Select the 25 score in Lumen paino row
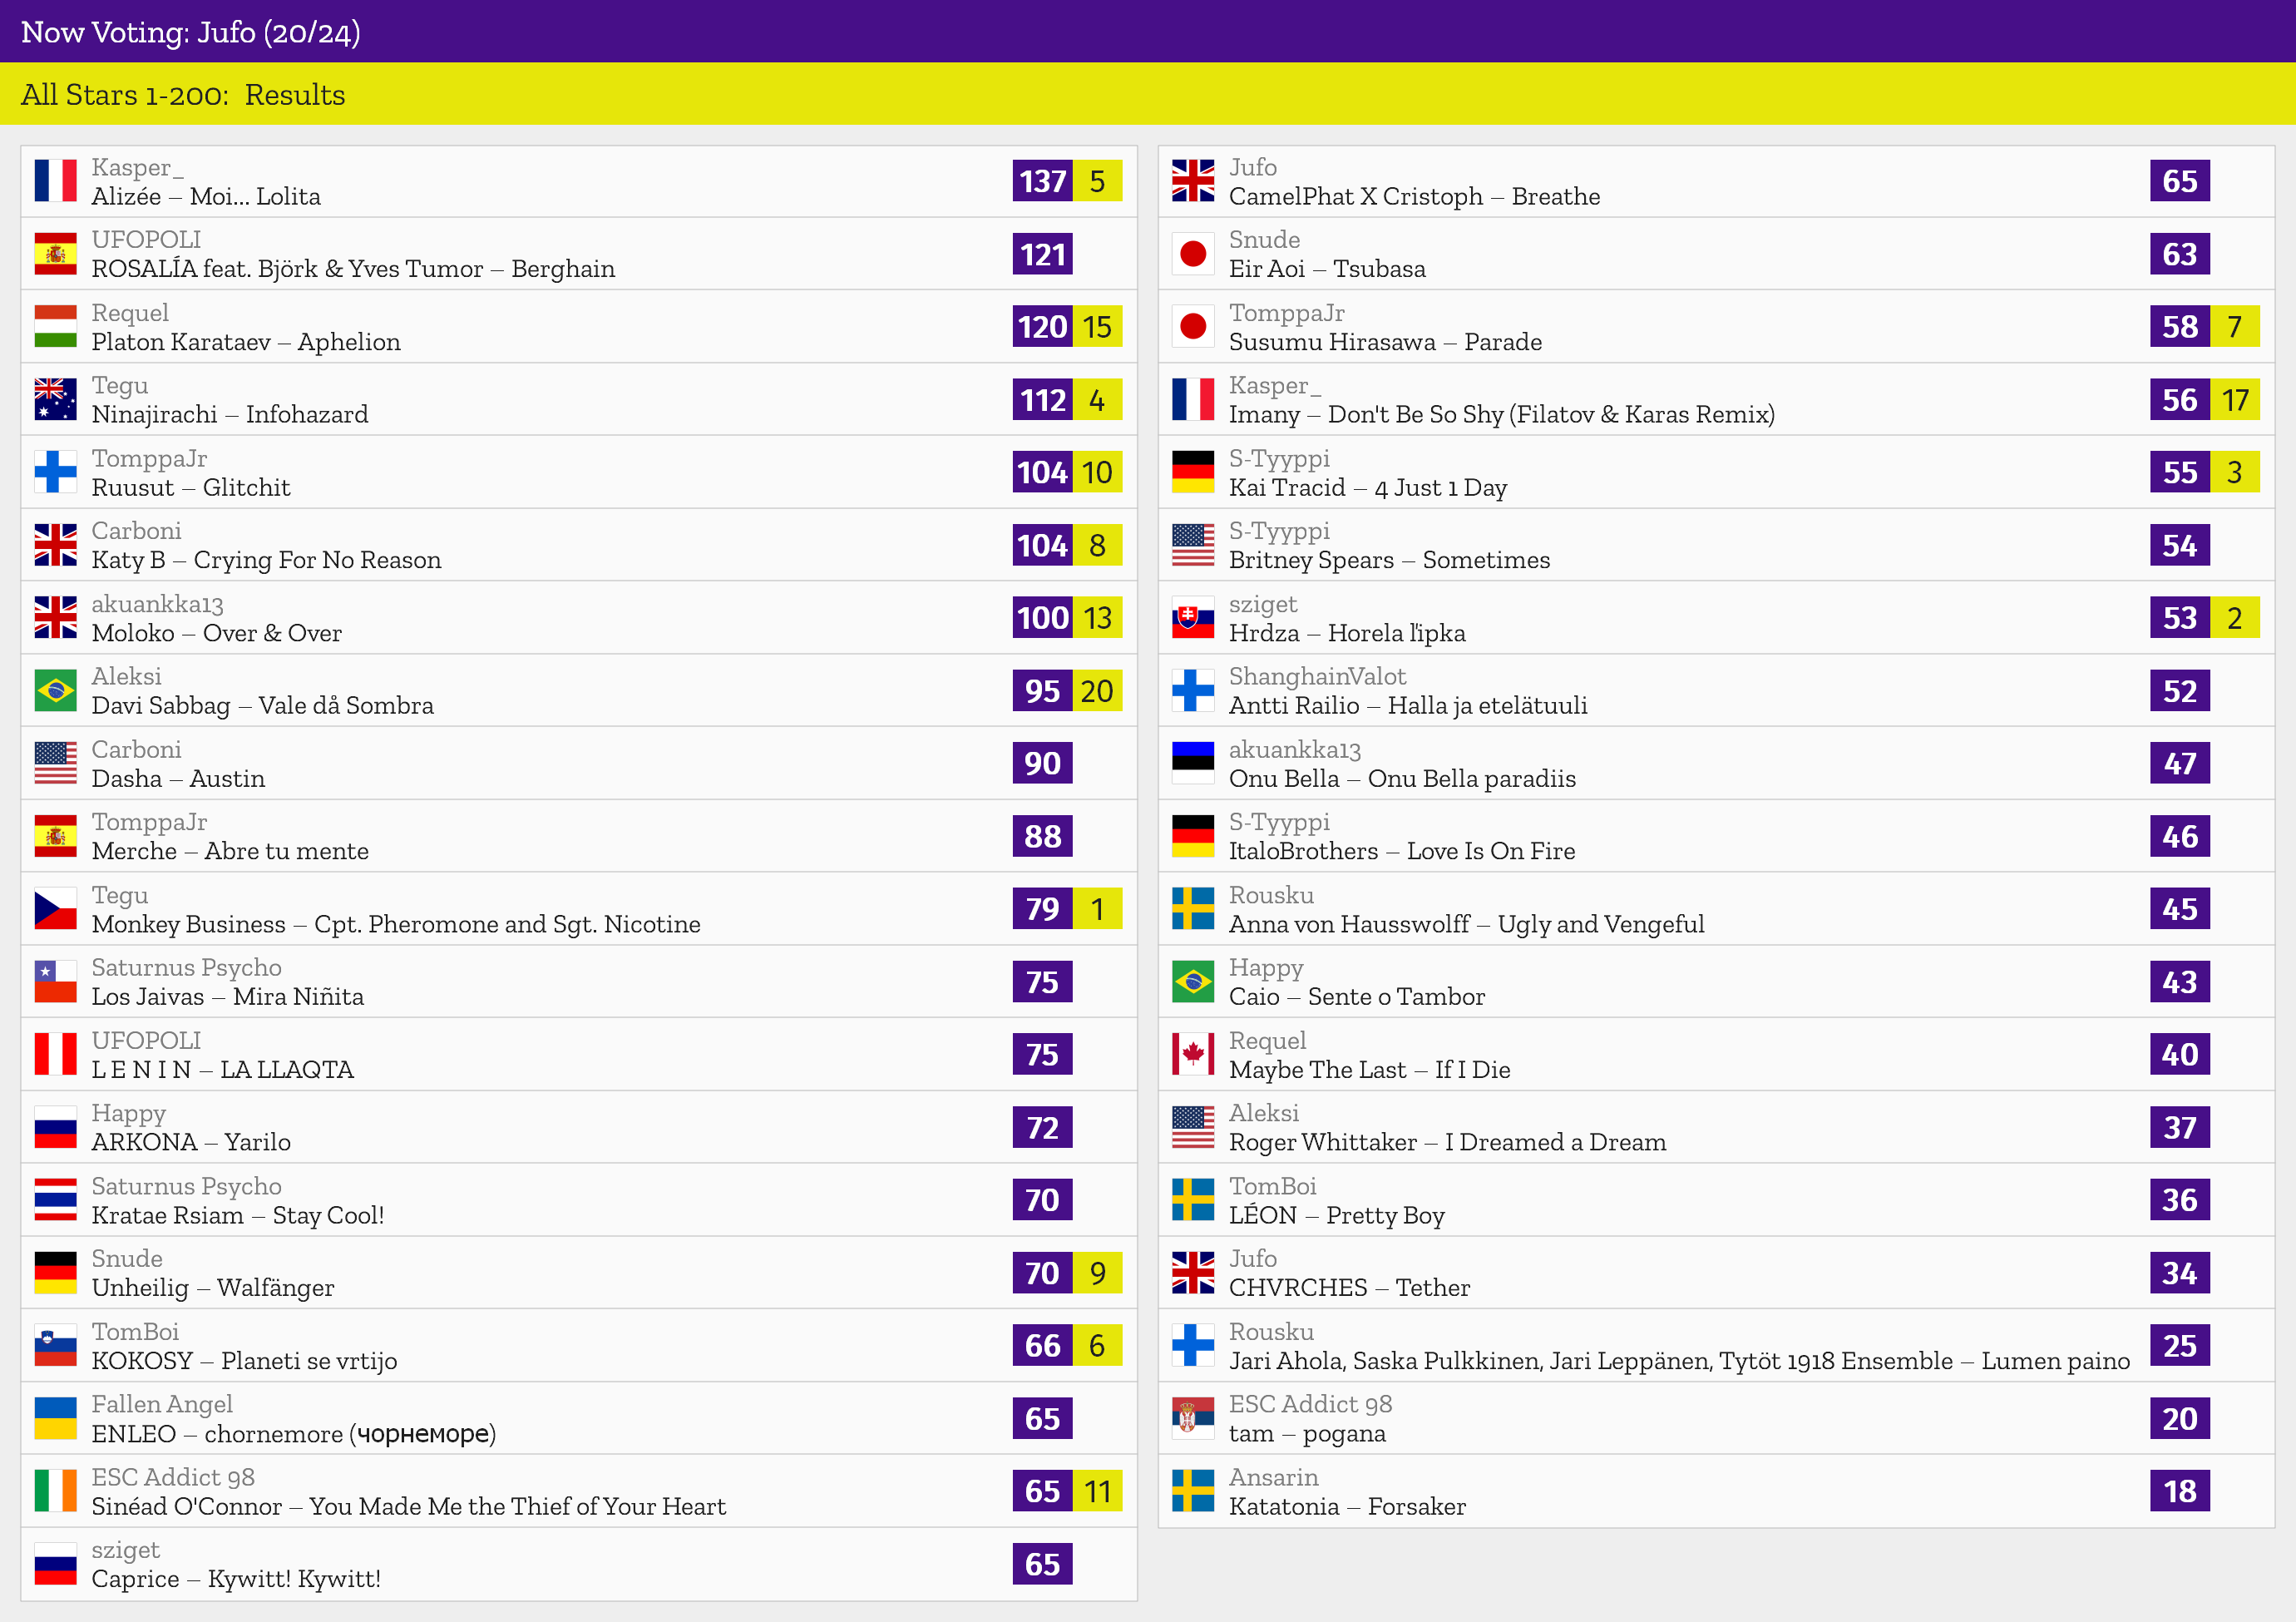Viewport: 2296px width, 1622px height. [2180, 1345]
